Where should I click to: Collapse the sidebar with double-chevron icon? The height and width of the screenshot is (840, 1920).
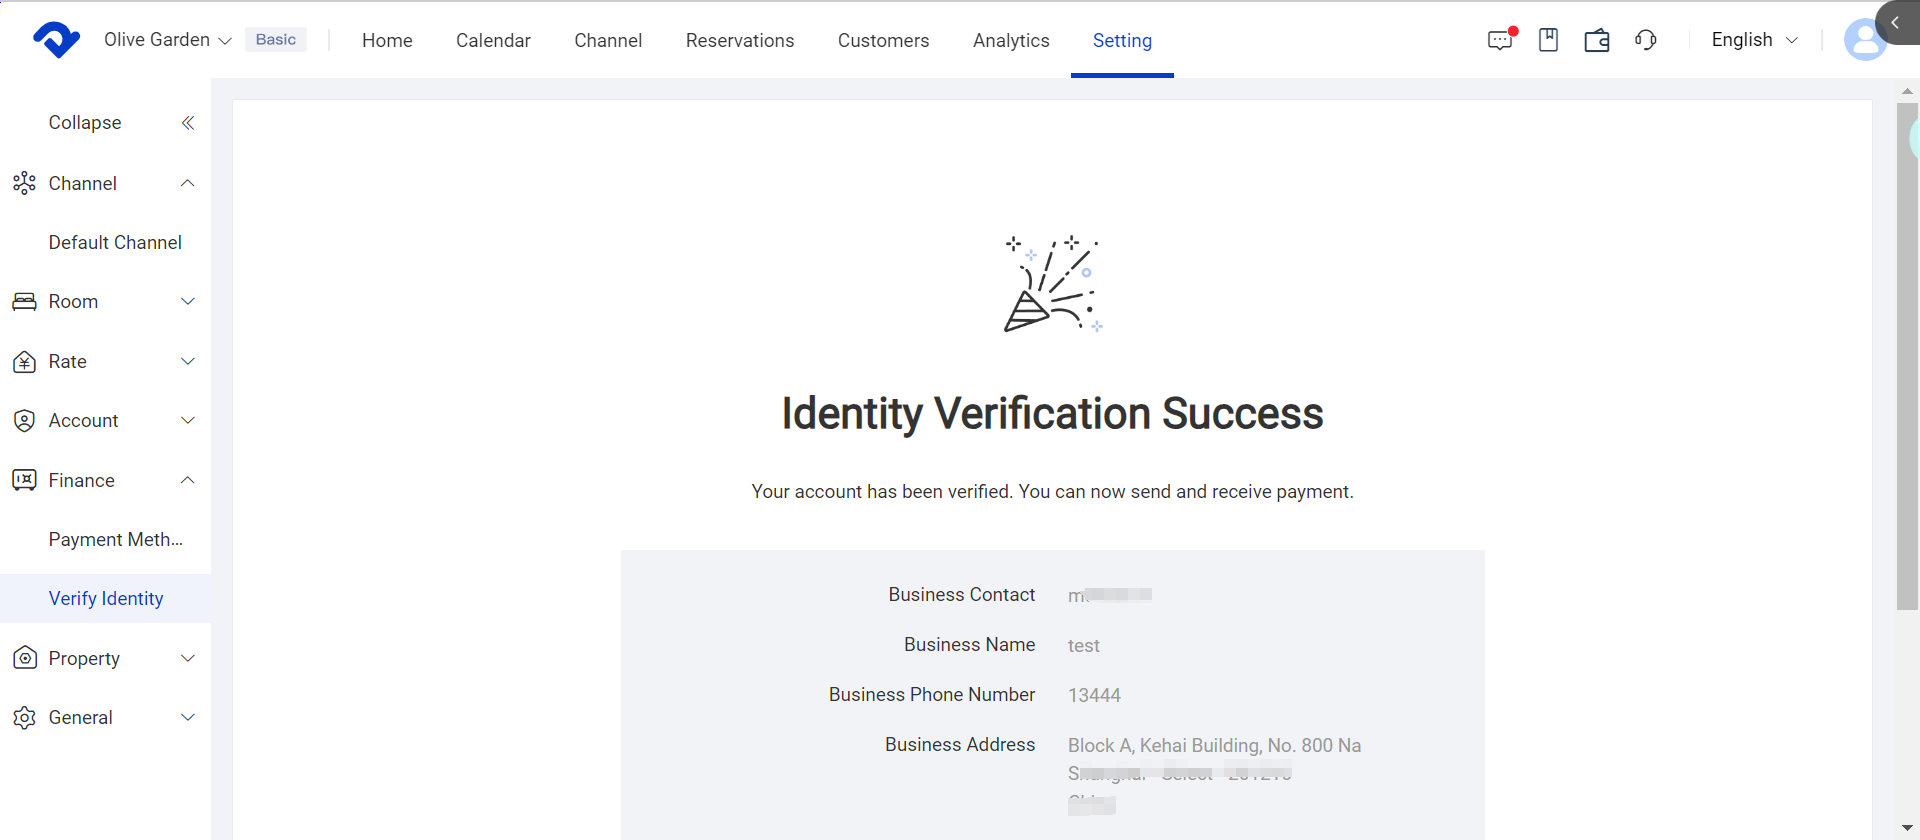[187, 123]
